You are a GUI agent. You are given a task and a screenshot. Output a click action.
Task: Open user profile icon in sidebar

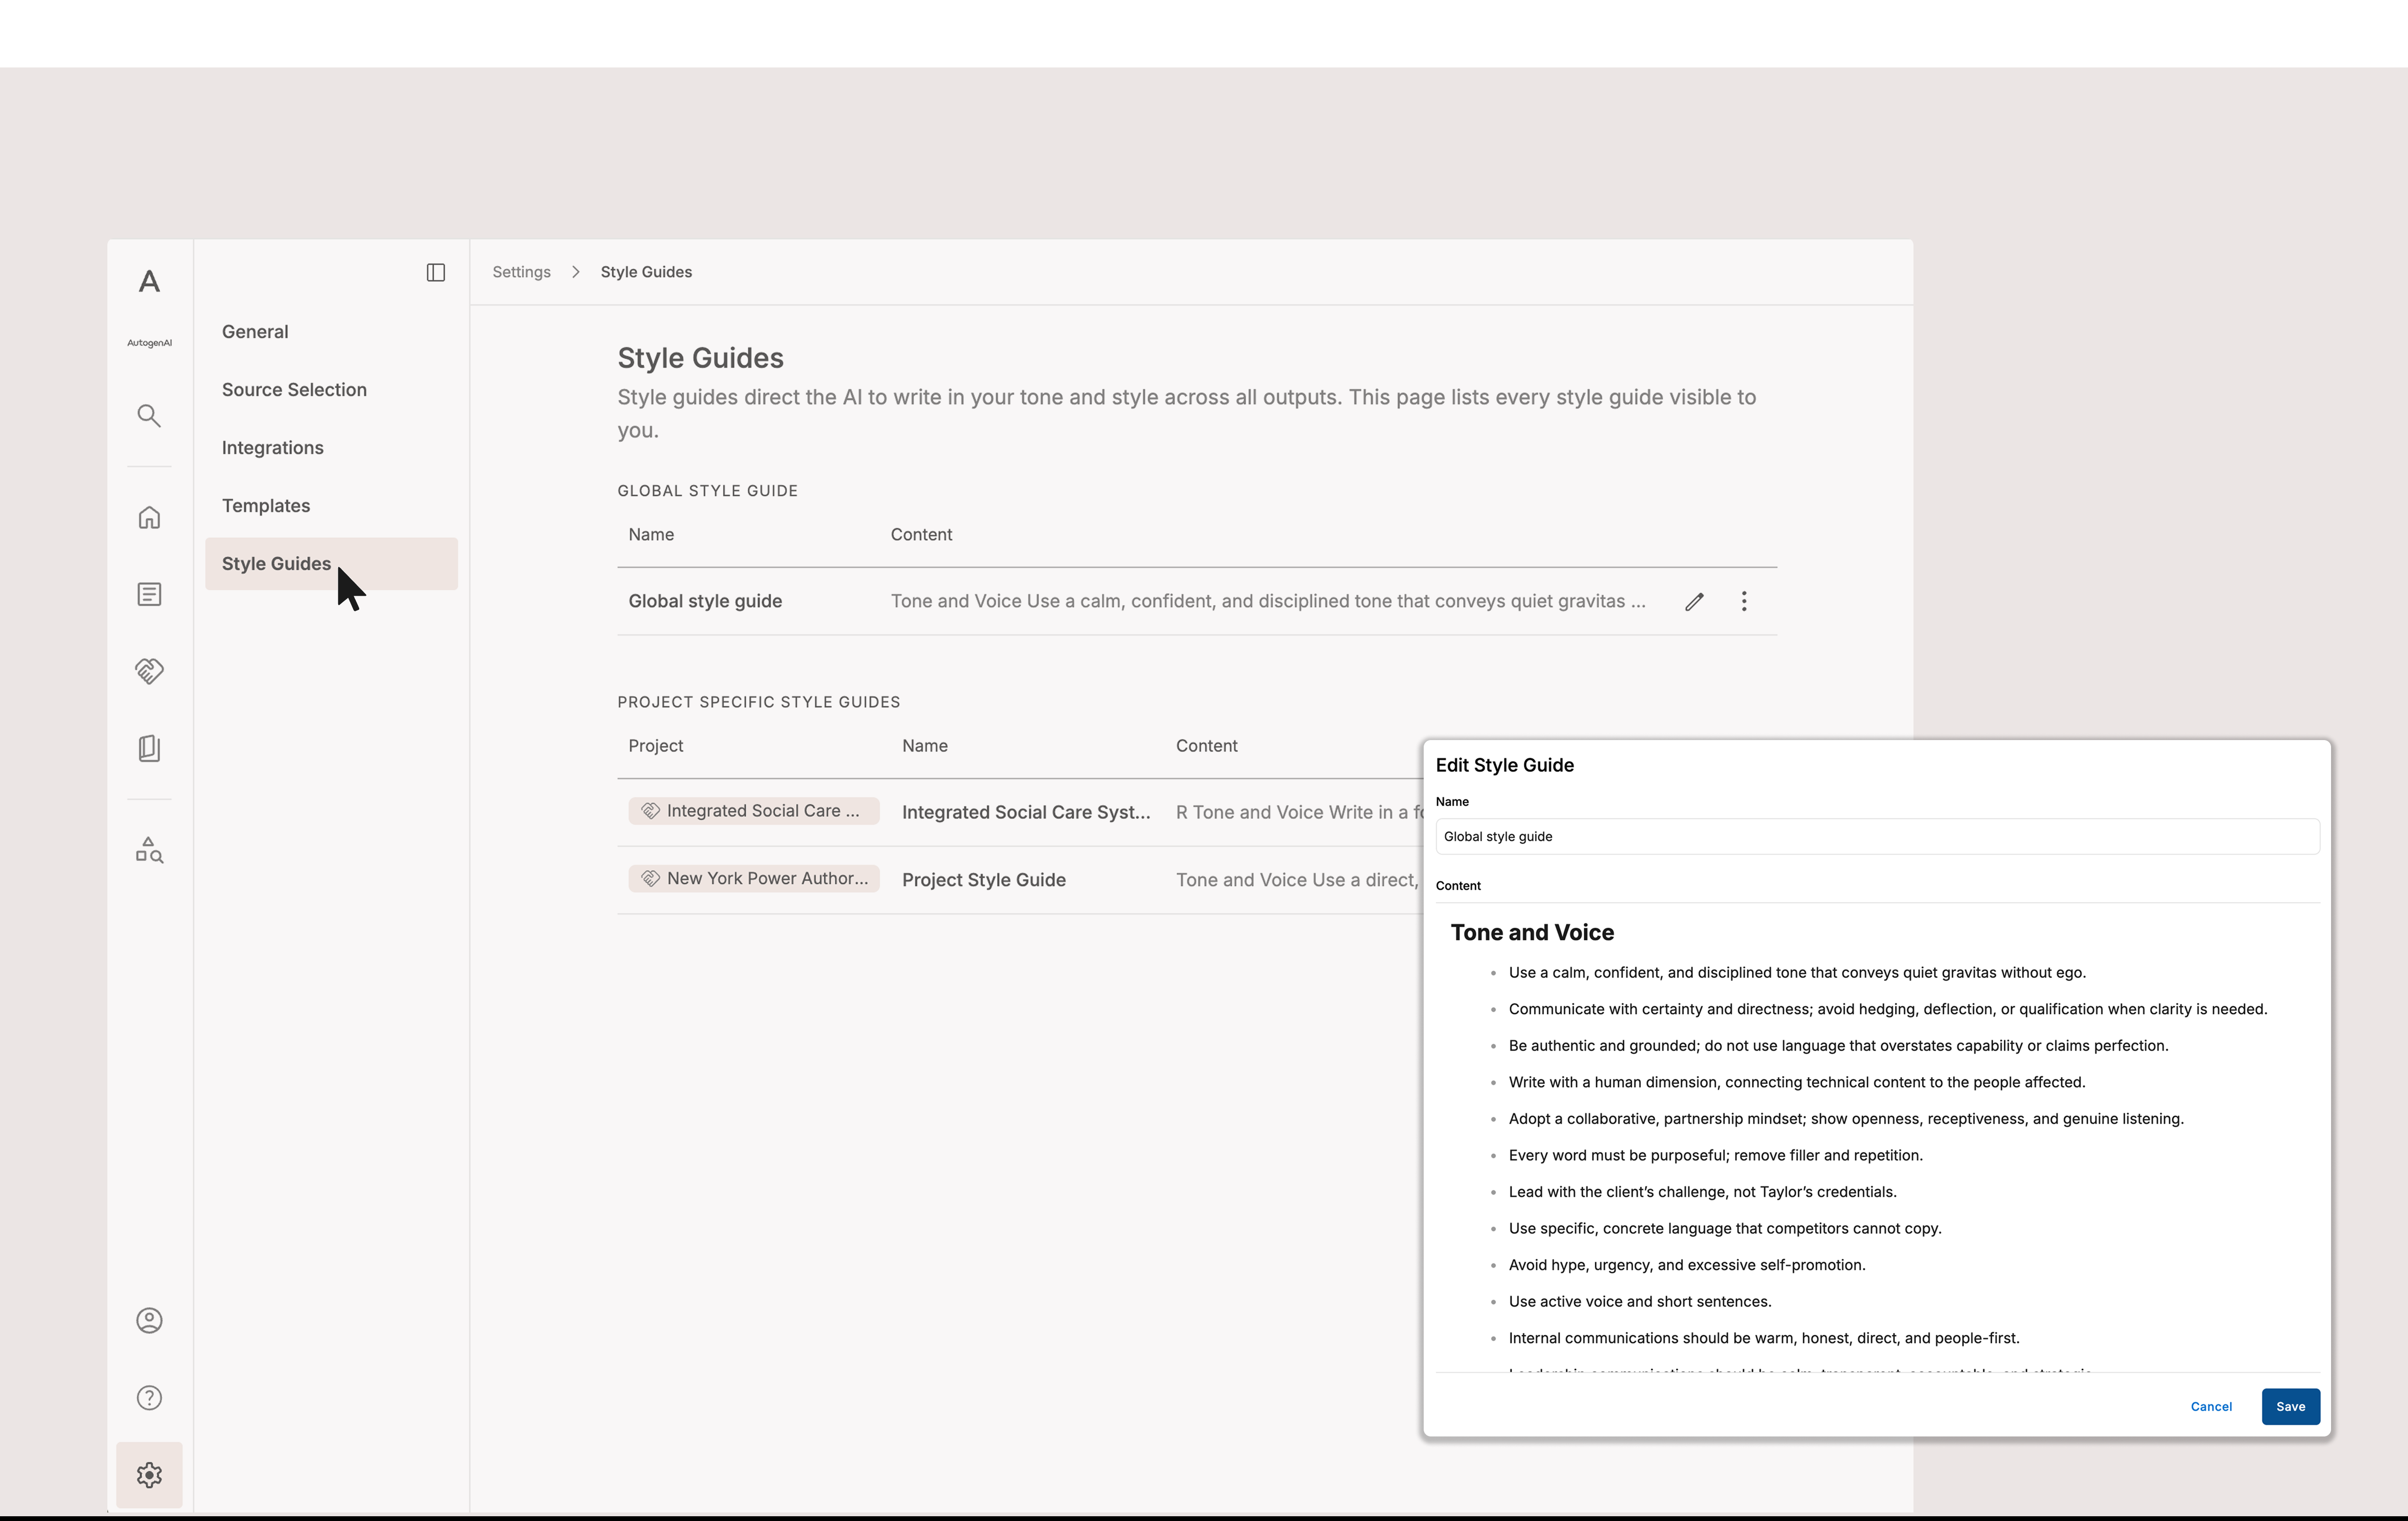coord(149,1321)
